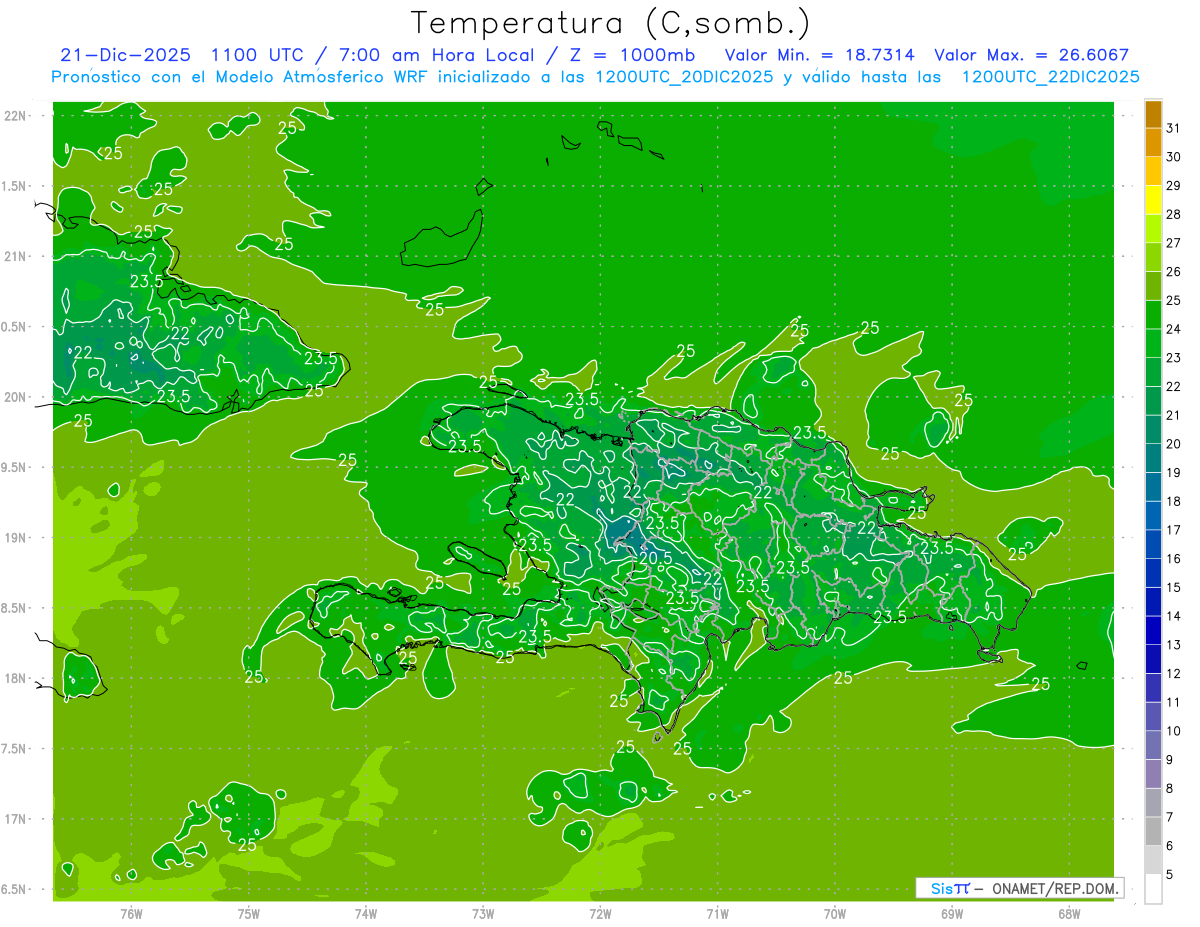Click the "73W" longitude axis label
Viewport: 1200px width, 927px height.
click(483, 914)
